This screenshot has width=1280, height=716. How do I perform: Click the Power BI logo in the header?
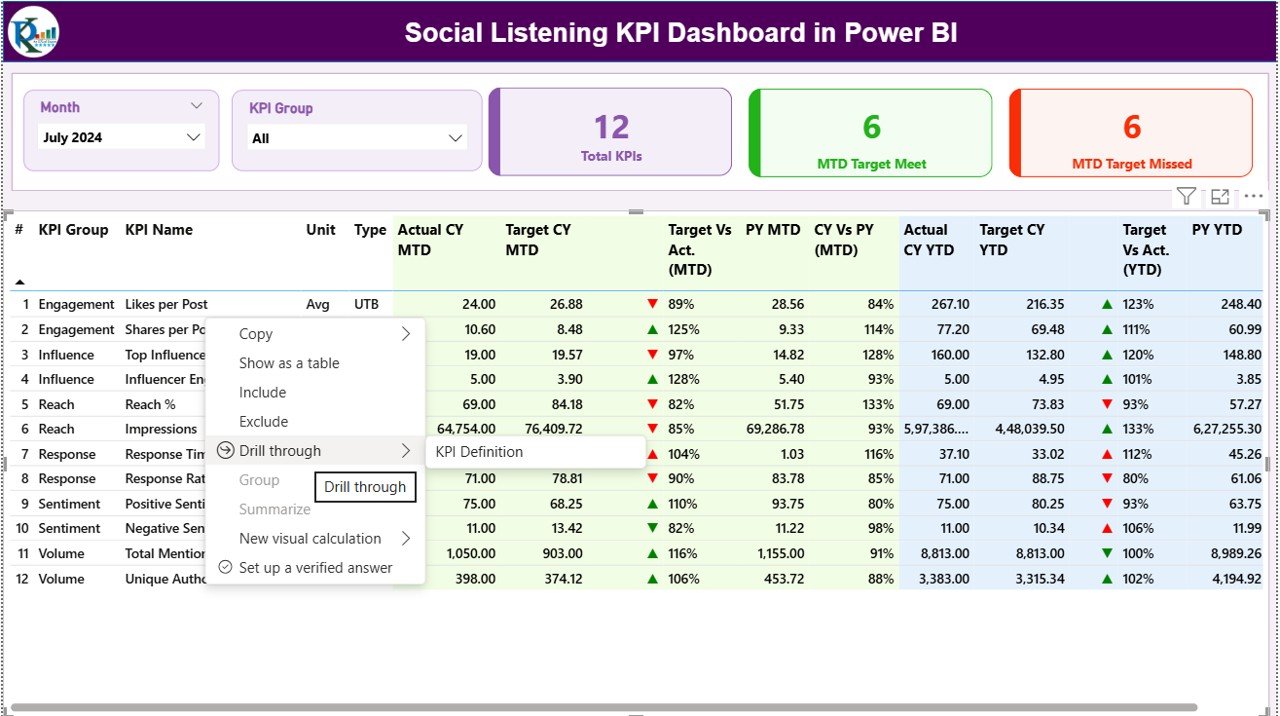click(x=33, y=31)
